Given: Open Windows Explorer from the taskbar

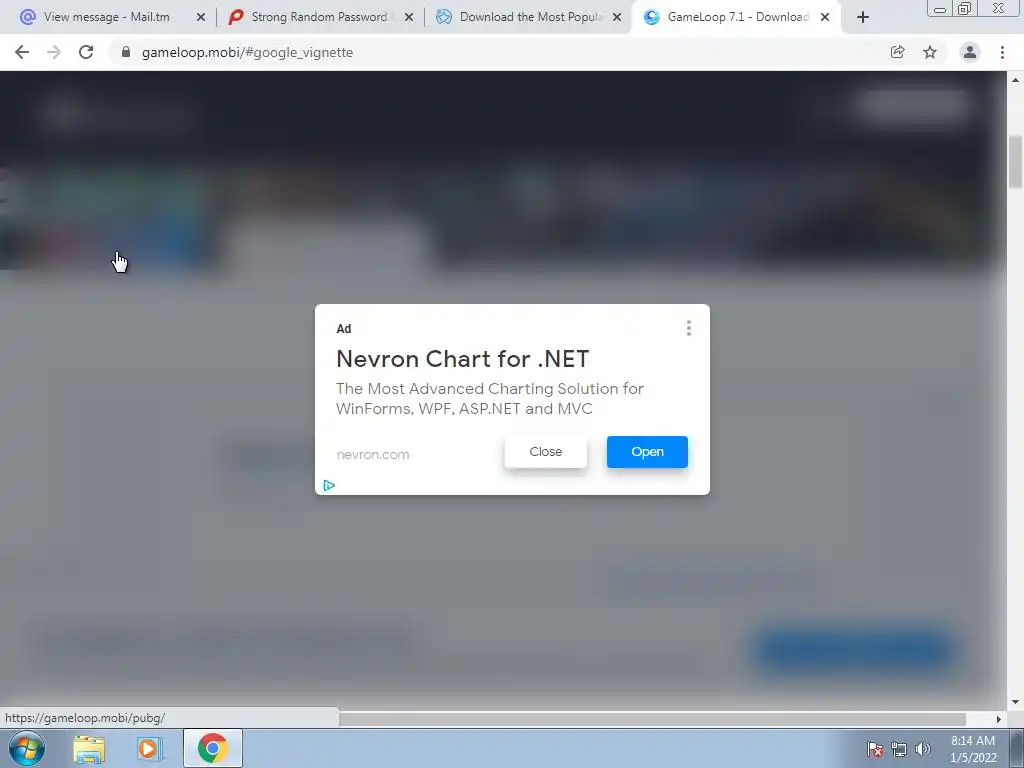Looking at the screenshot, I should click(89, 749).
